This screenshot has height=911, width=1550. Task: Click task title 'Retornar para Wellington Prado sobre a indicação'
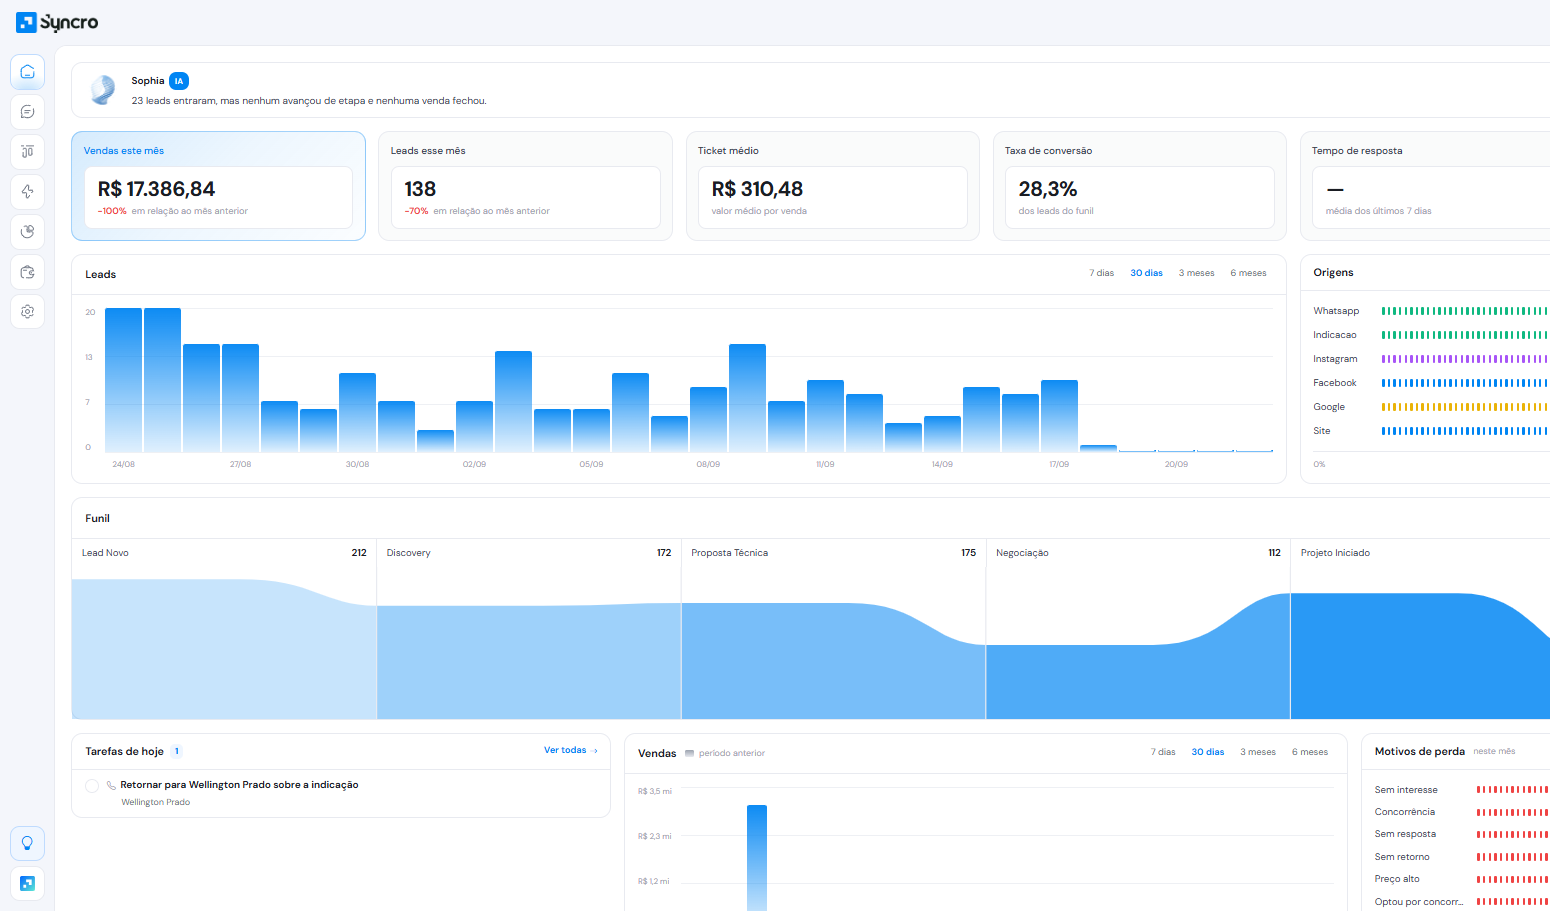point(239,785)
